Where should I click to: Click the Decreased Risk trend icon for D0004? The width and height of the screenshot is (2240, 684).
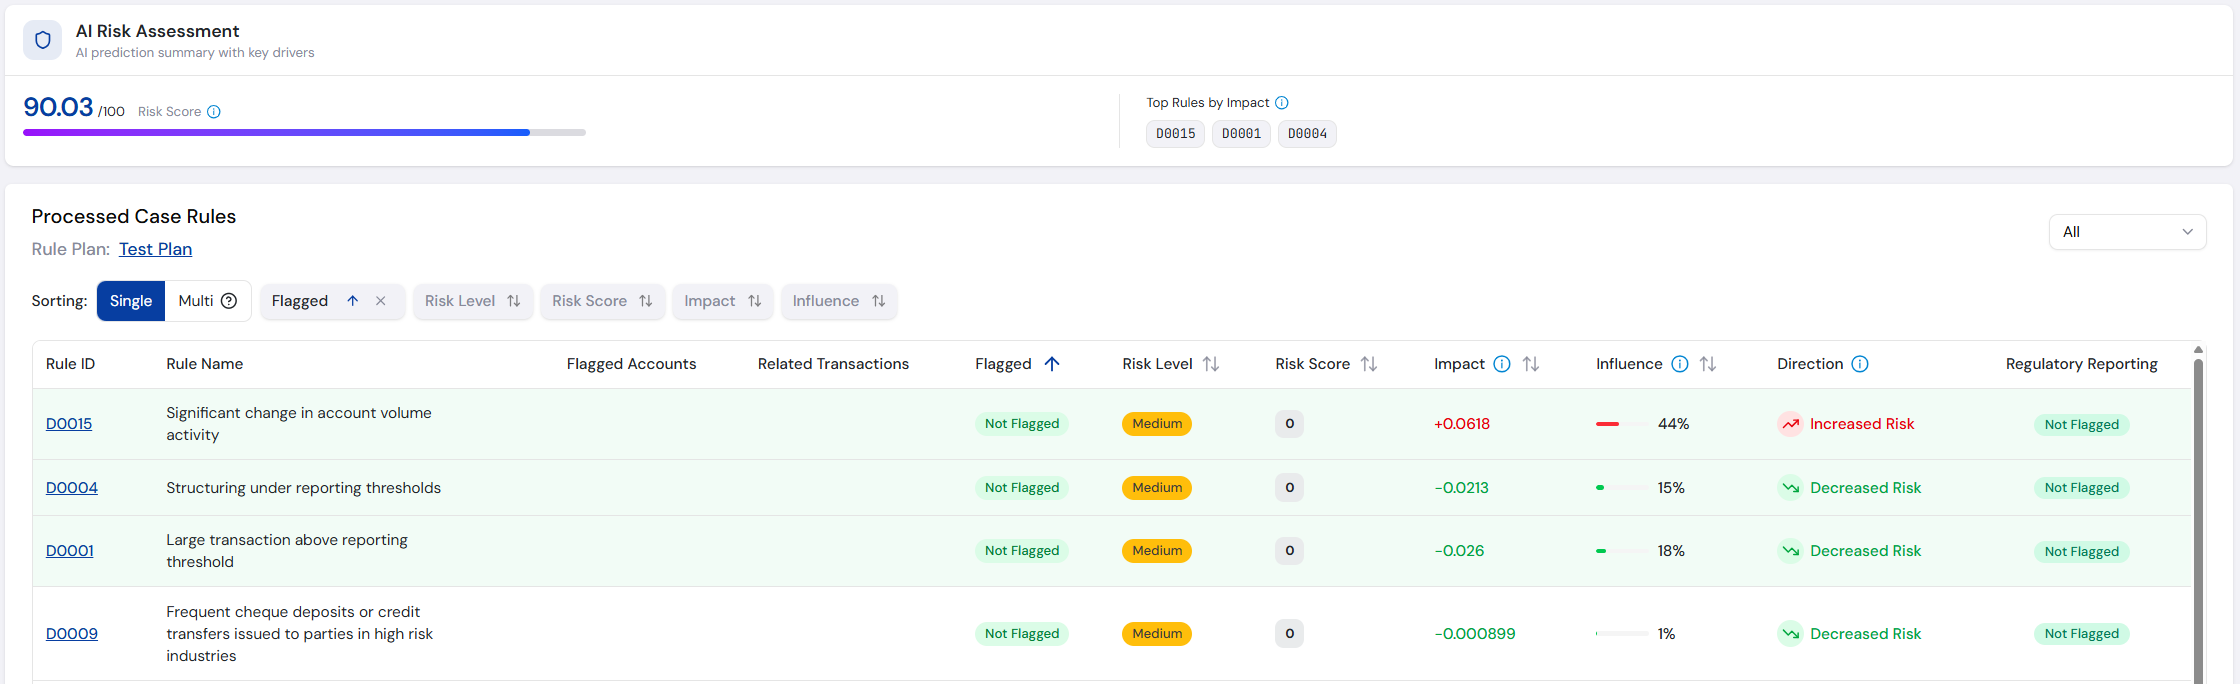click(x=1790, y=488)
